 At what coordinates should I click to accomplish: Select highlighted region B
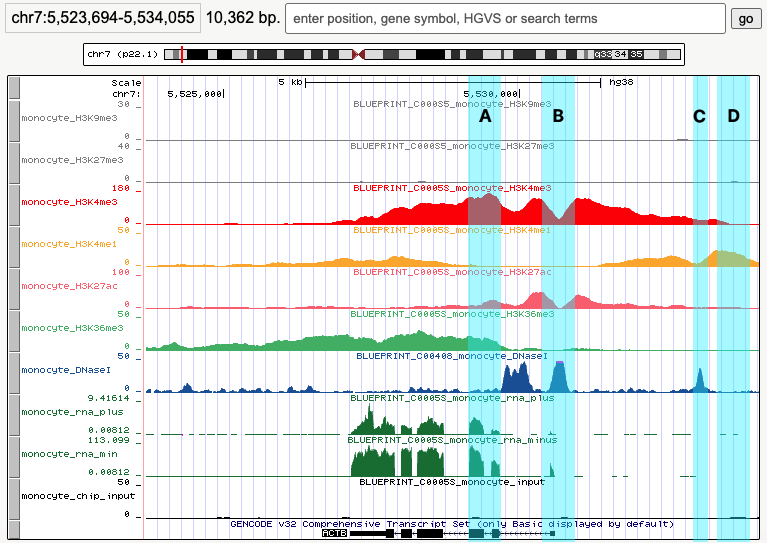coord(558,300)
